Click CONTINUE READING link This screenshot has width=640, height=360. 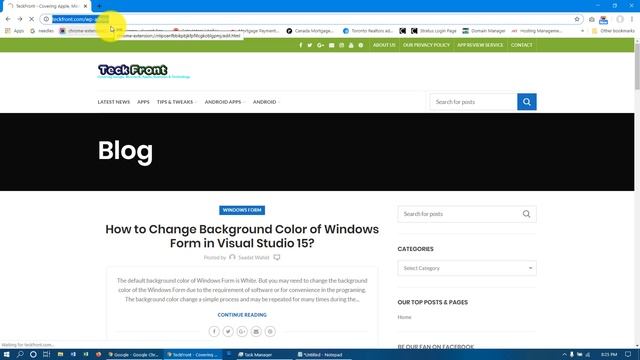coord(242,315)
